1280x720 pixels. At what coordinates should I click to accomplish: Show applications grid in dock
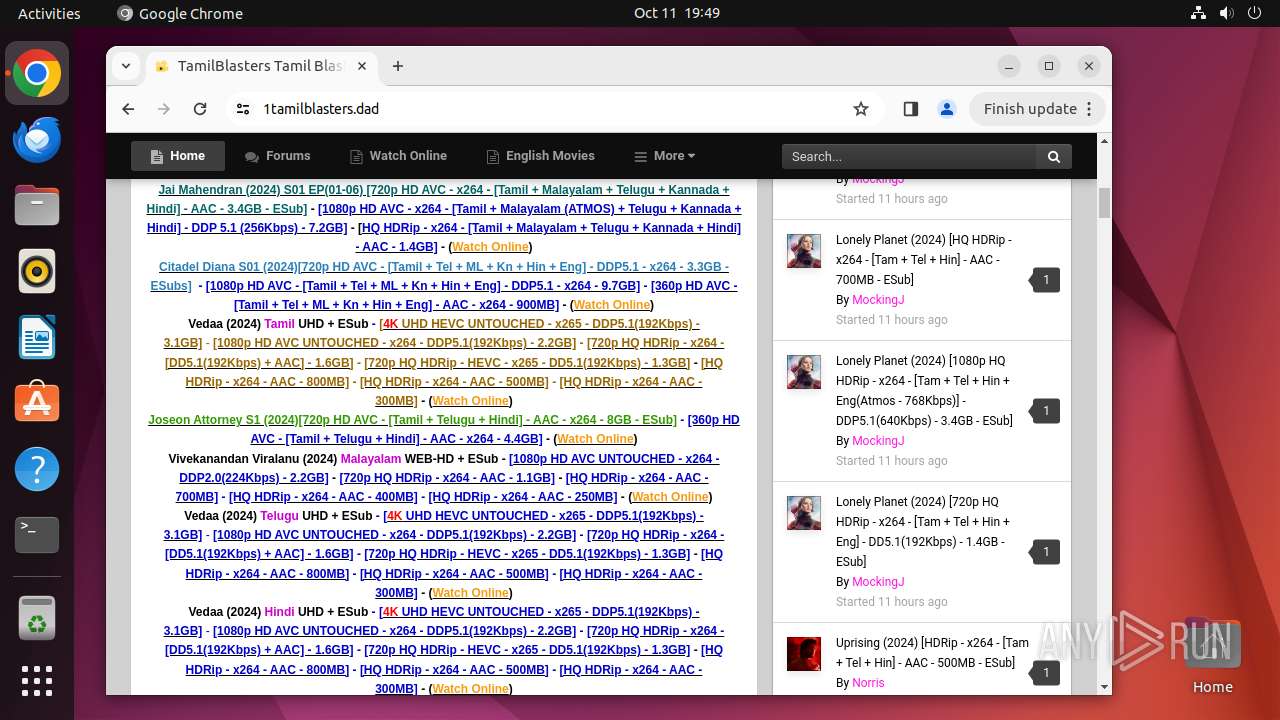tap(37, 681)
